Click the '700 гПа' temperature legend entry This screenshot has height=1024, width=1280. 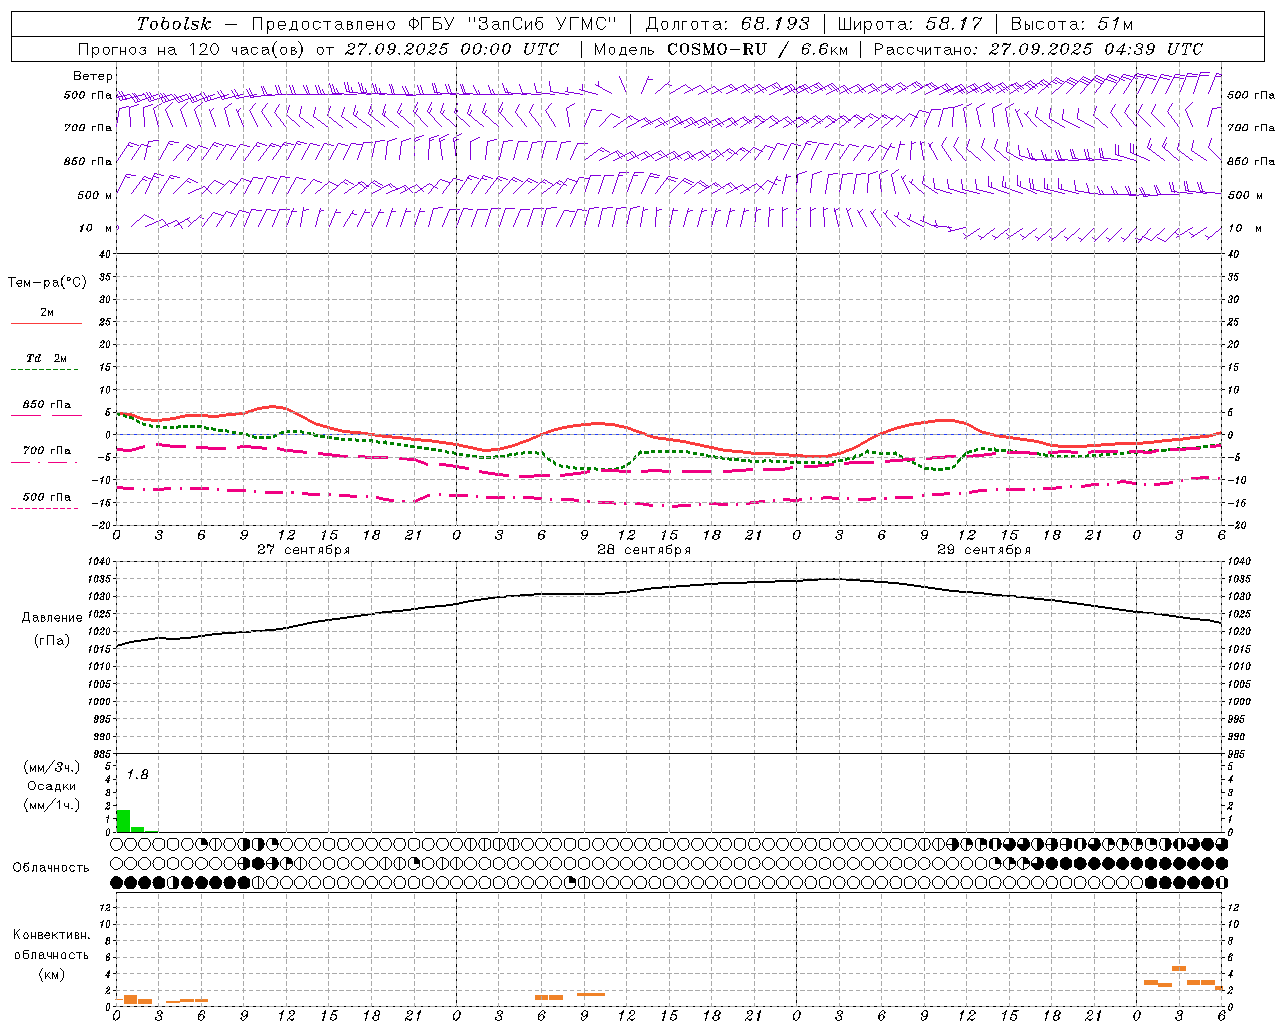(47, 451)
